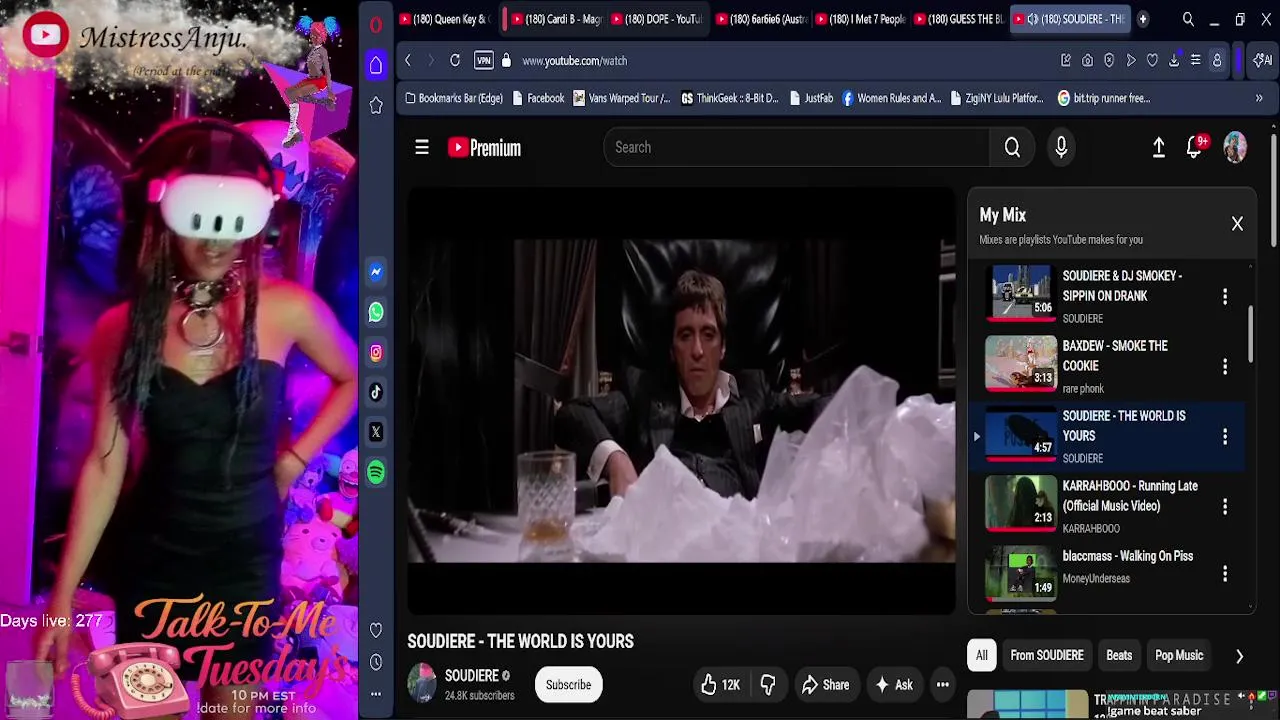Image resolution: width=1280 pixels, height=720 pixels.
Task: Open the browser profile icon in toolbar
Action: coord(1217,61)
